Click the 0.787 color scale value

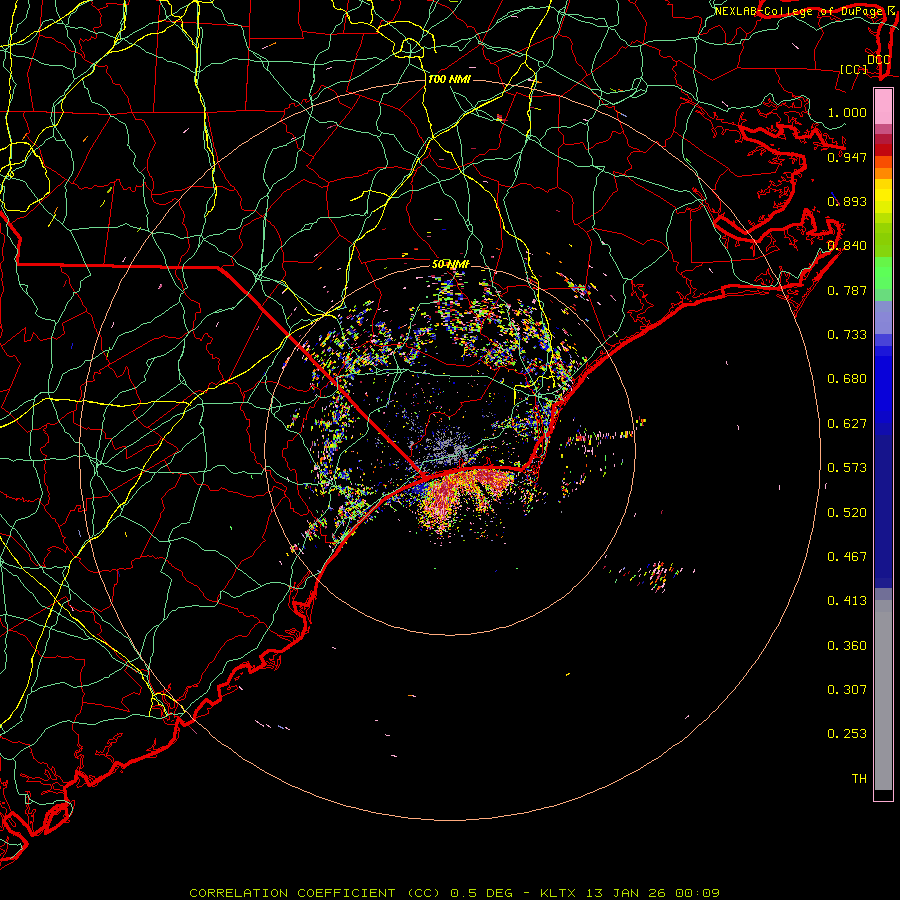[847, 290]
